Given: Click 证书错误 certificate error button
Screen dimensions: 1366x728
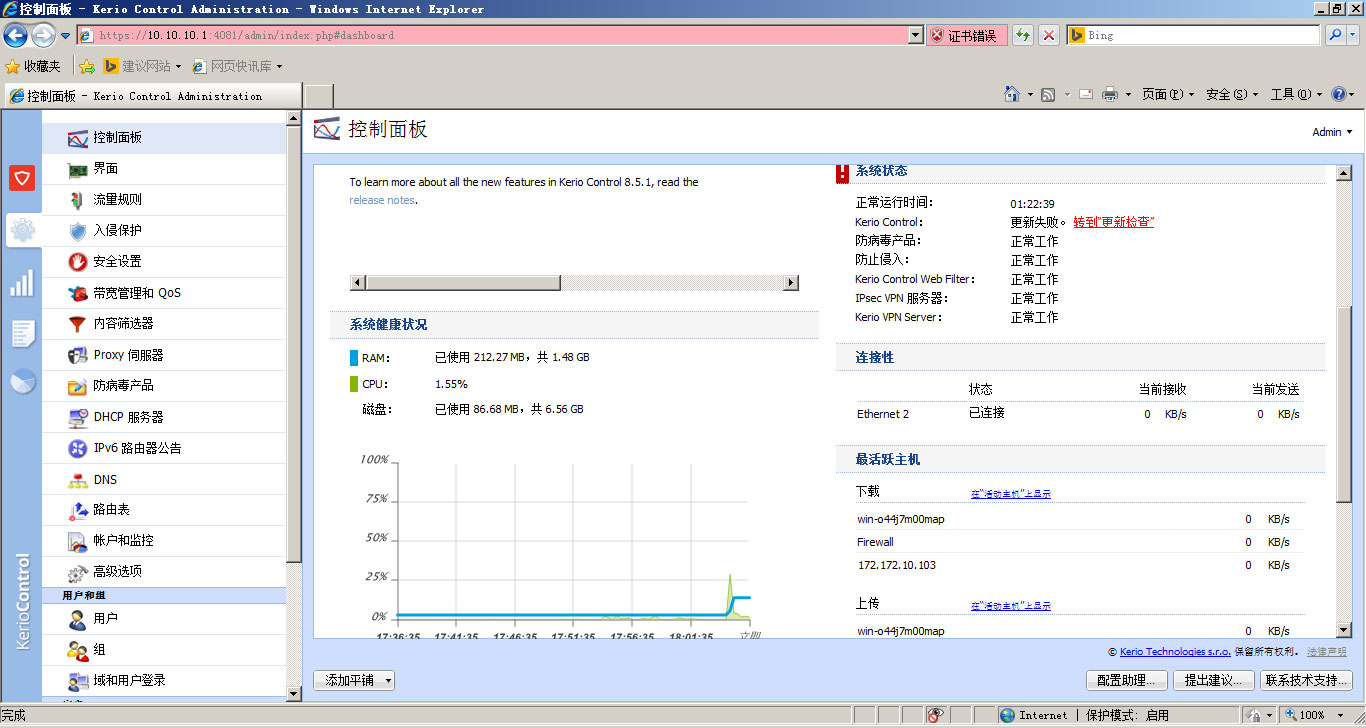Looking at the screenshot, I should [966, 35].
